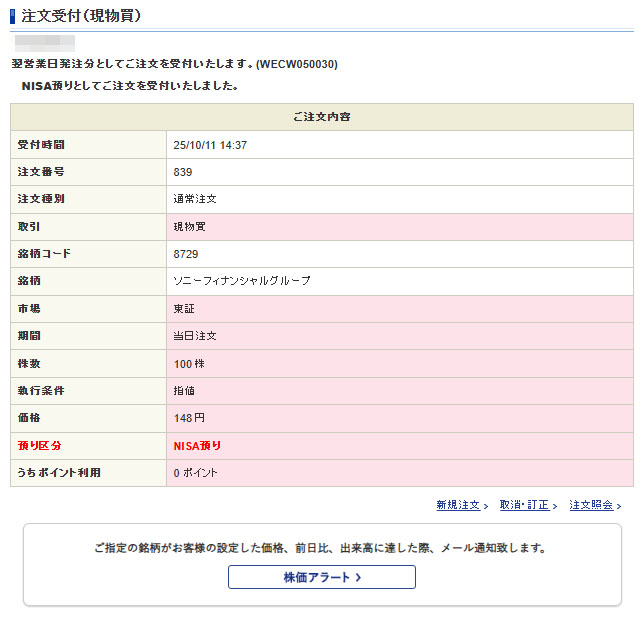Click the 新規注文 link

(x=457, y=505)
